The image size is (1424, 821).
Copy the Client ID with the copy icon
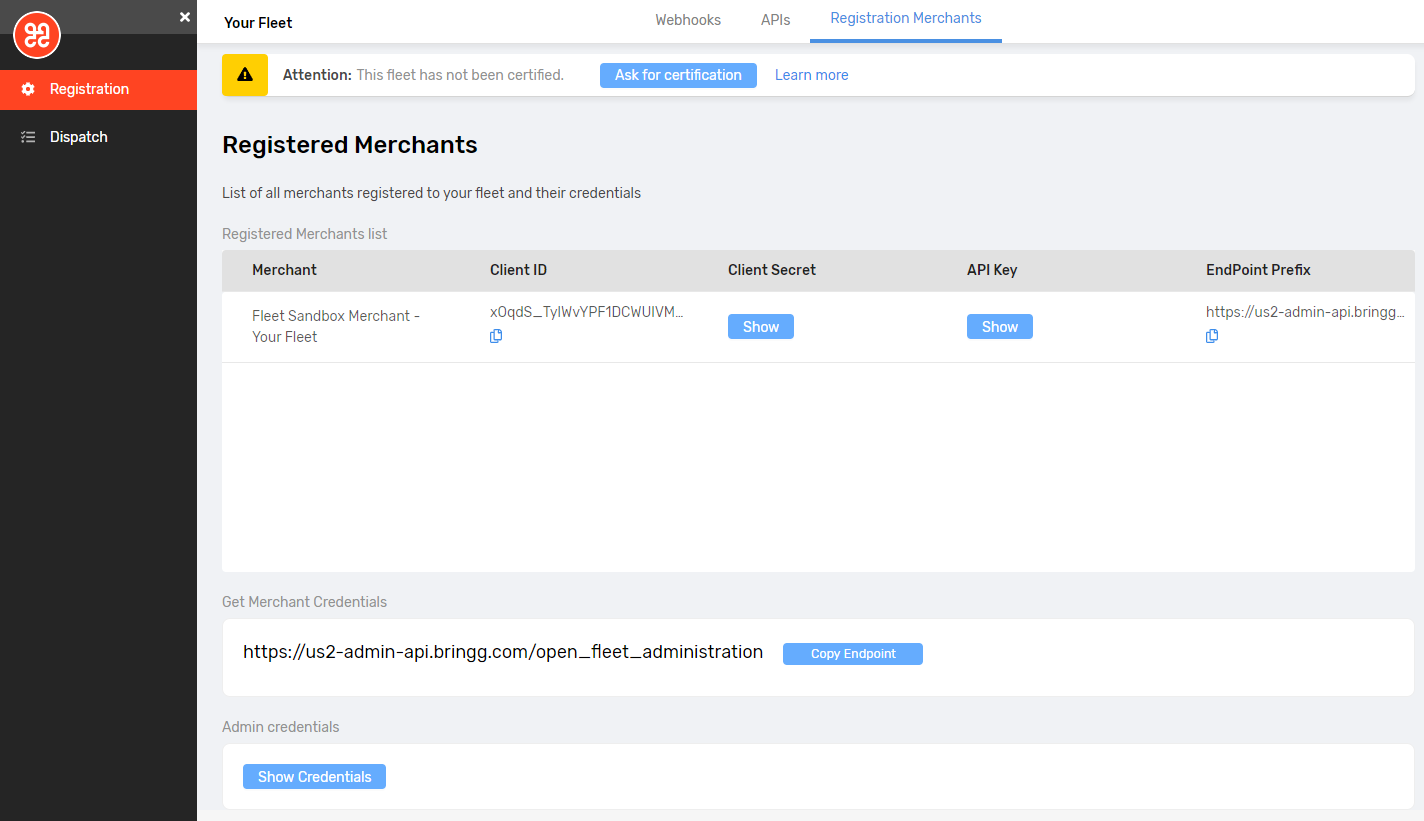(496, 336)
